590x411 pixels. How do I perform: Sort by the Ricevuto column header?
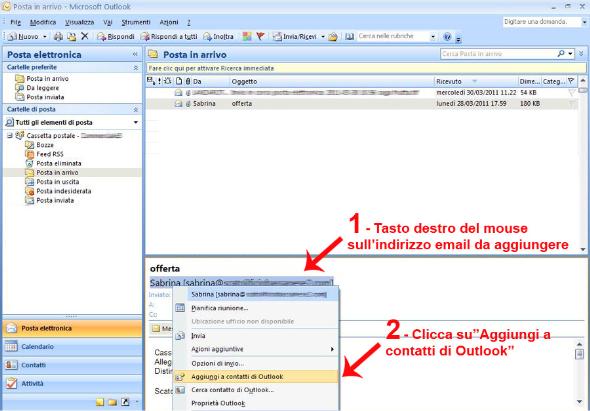pyautogui.click(x=476, y=81)
